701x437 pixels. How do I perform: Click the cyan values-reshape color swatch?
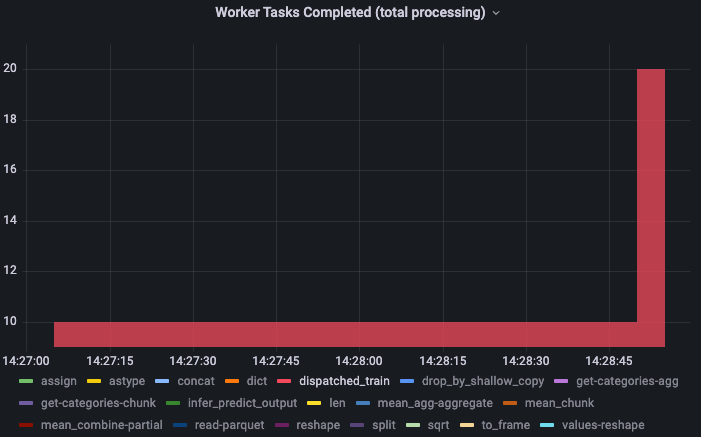click(547, 425)
